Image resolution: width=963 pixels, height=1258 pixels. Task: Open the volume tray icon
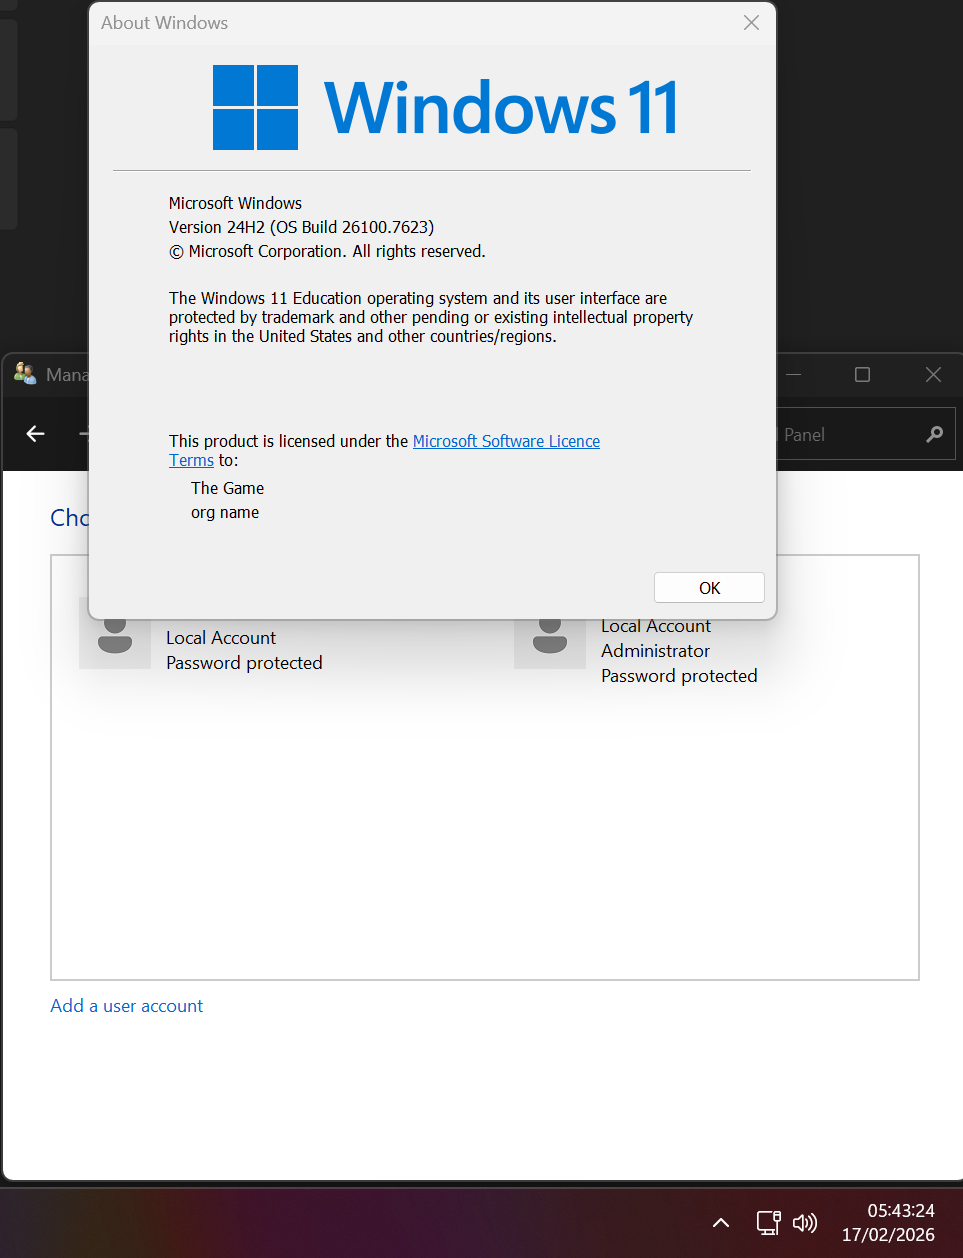(x=805, y=1222)
